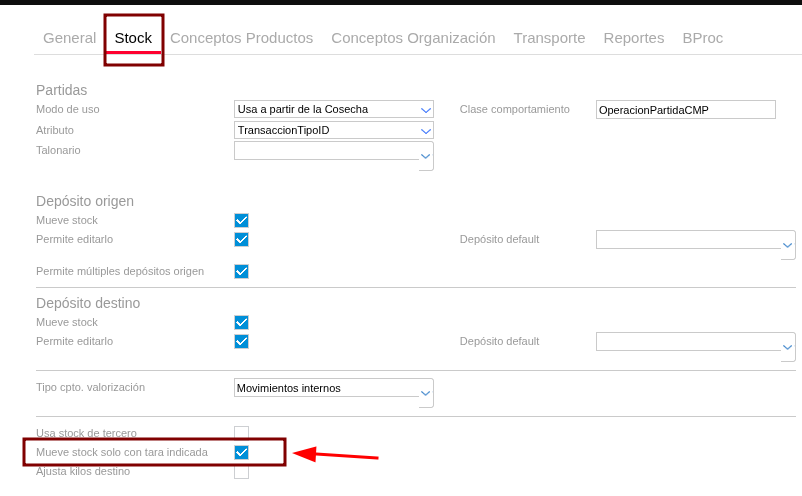This screenshot has width=802, height=496.
Task: Open Depósito default dropdown under Depósito destino
Action: 788,347
